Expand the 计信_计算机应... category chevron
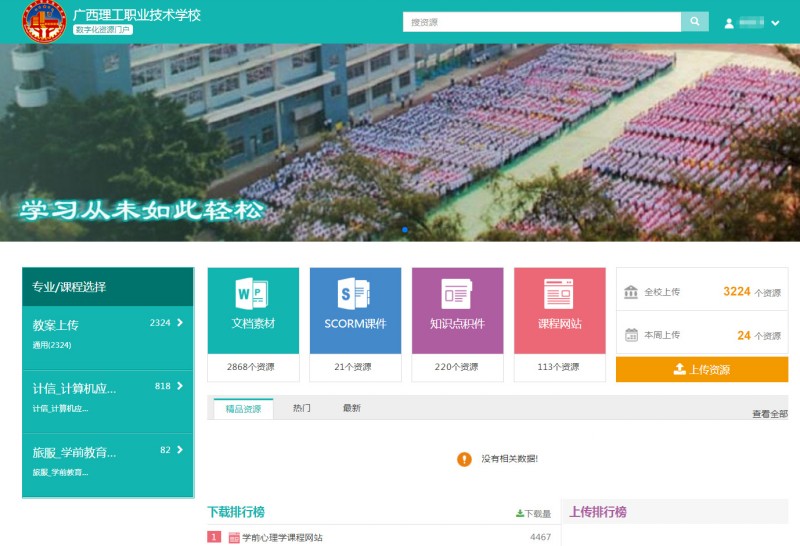Screen dimensions: 800x546 [x=180, y=386]
